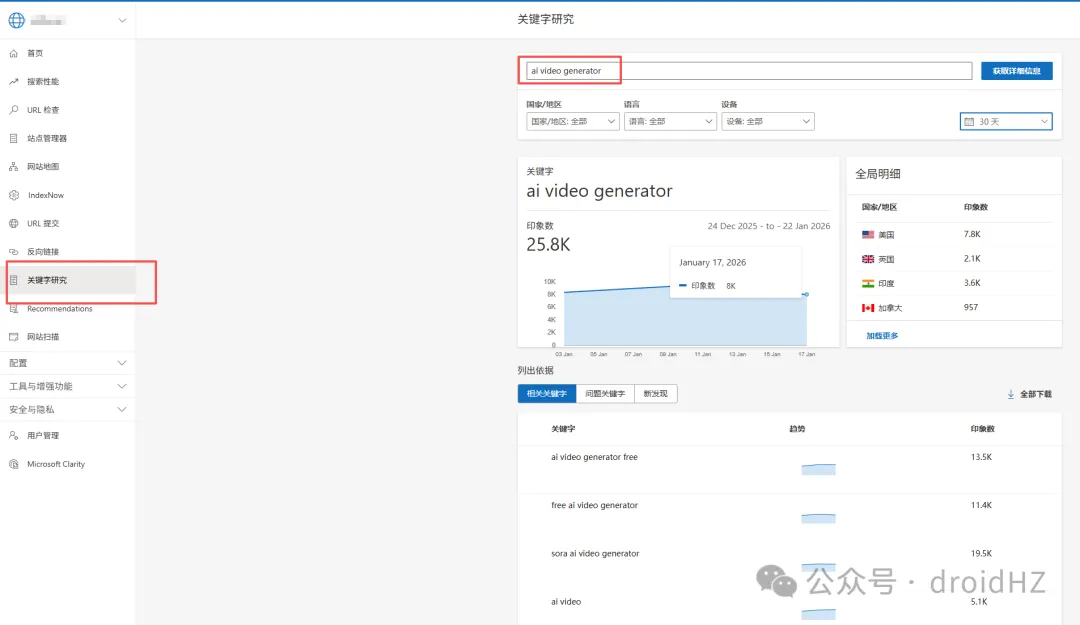
Task: Click the user management icon
Action: (14, 436)
